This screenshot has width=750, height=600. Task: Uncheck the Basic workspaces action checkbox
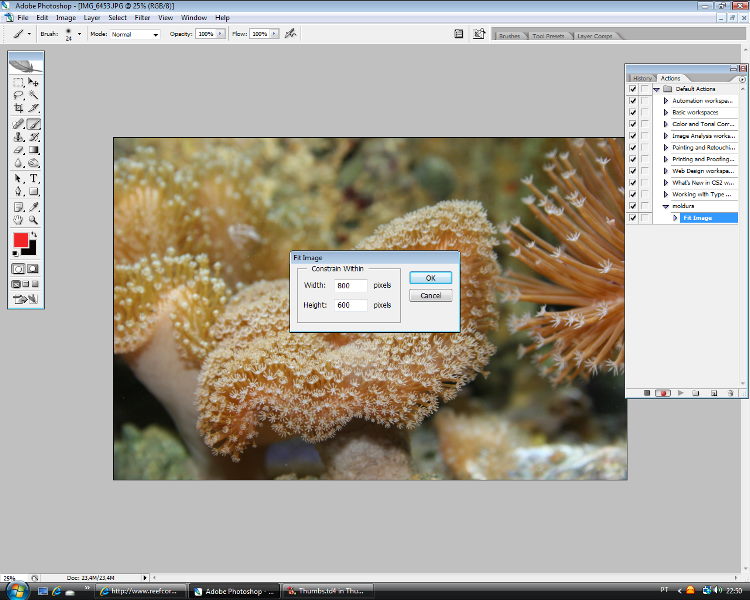click(x=632, y=112)
